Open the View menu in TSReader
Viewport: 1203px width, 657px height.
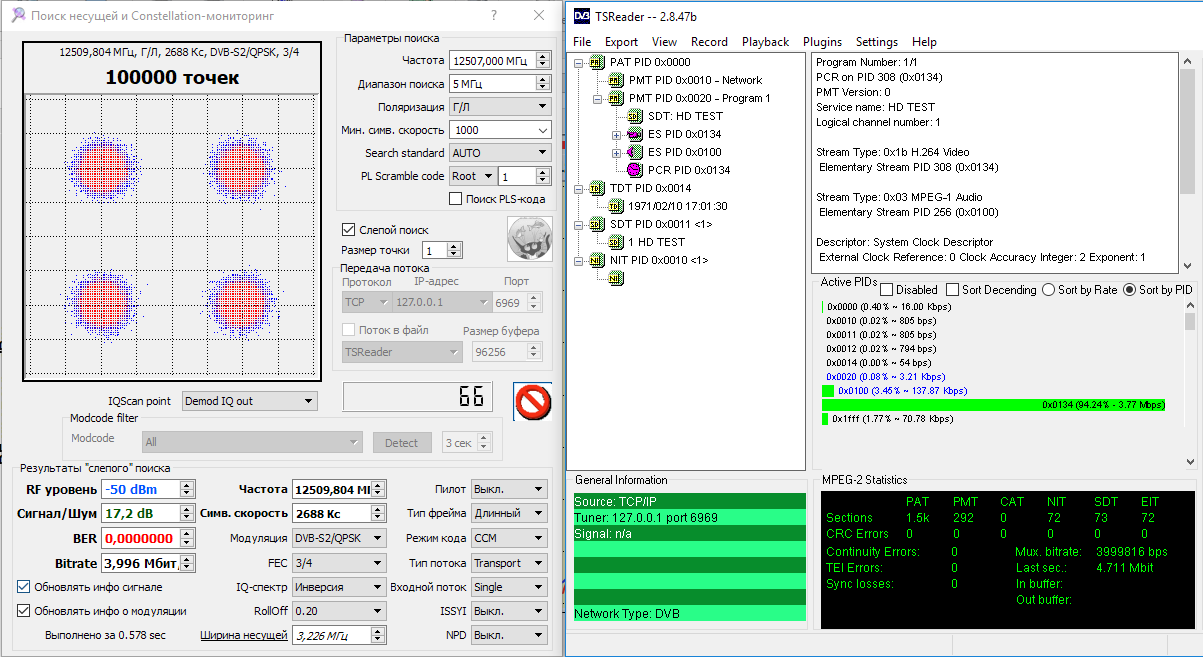pos(664,42)
